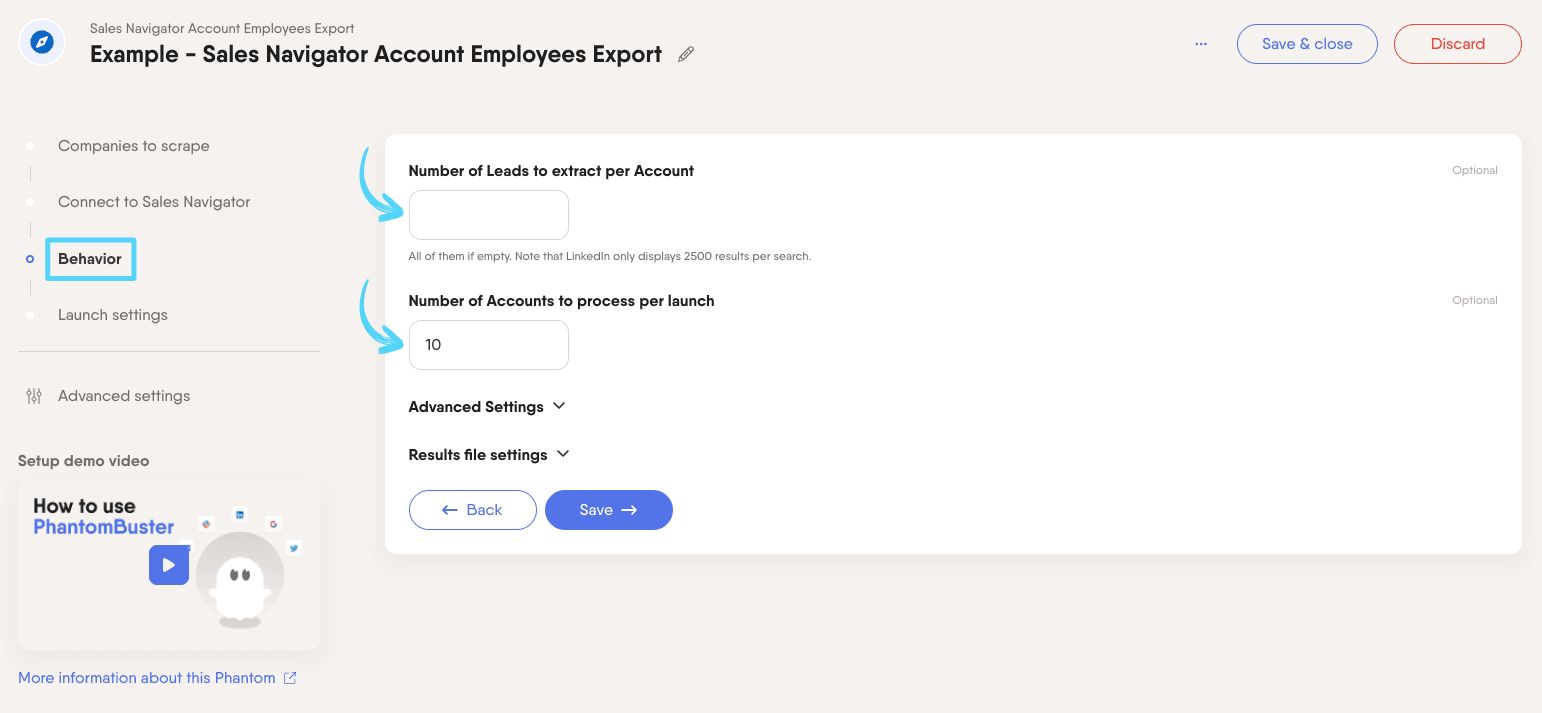Click the Advanced settings sliders icon
This screenshot has width=1542, height=713.
[x=34, y=396]
